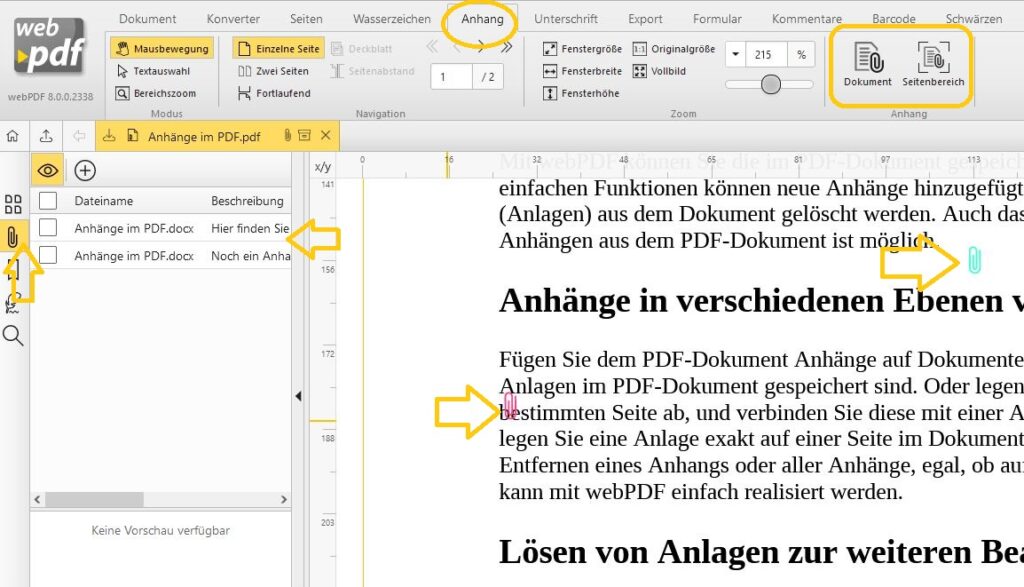
Task: Open the Kommentare ribbon tab
Action: pos(806,18)
